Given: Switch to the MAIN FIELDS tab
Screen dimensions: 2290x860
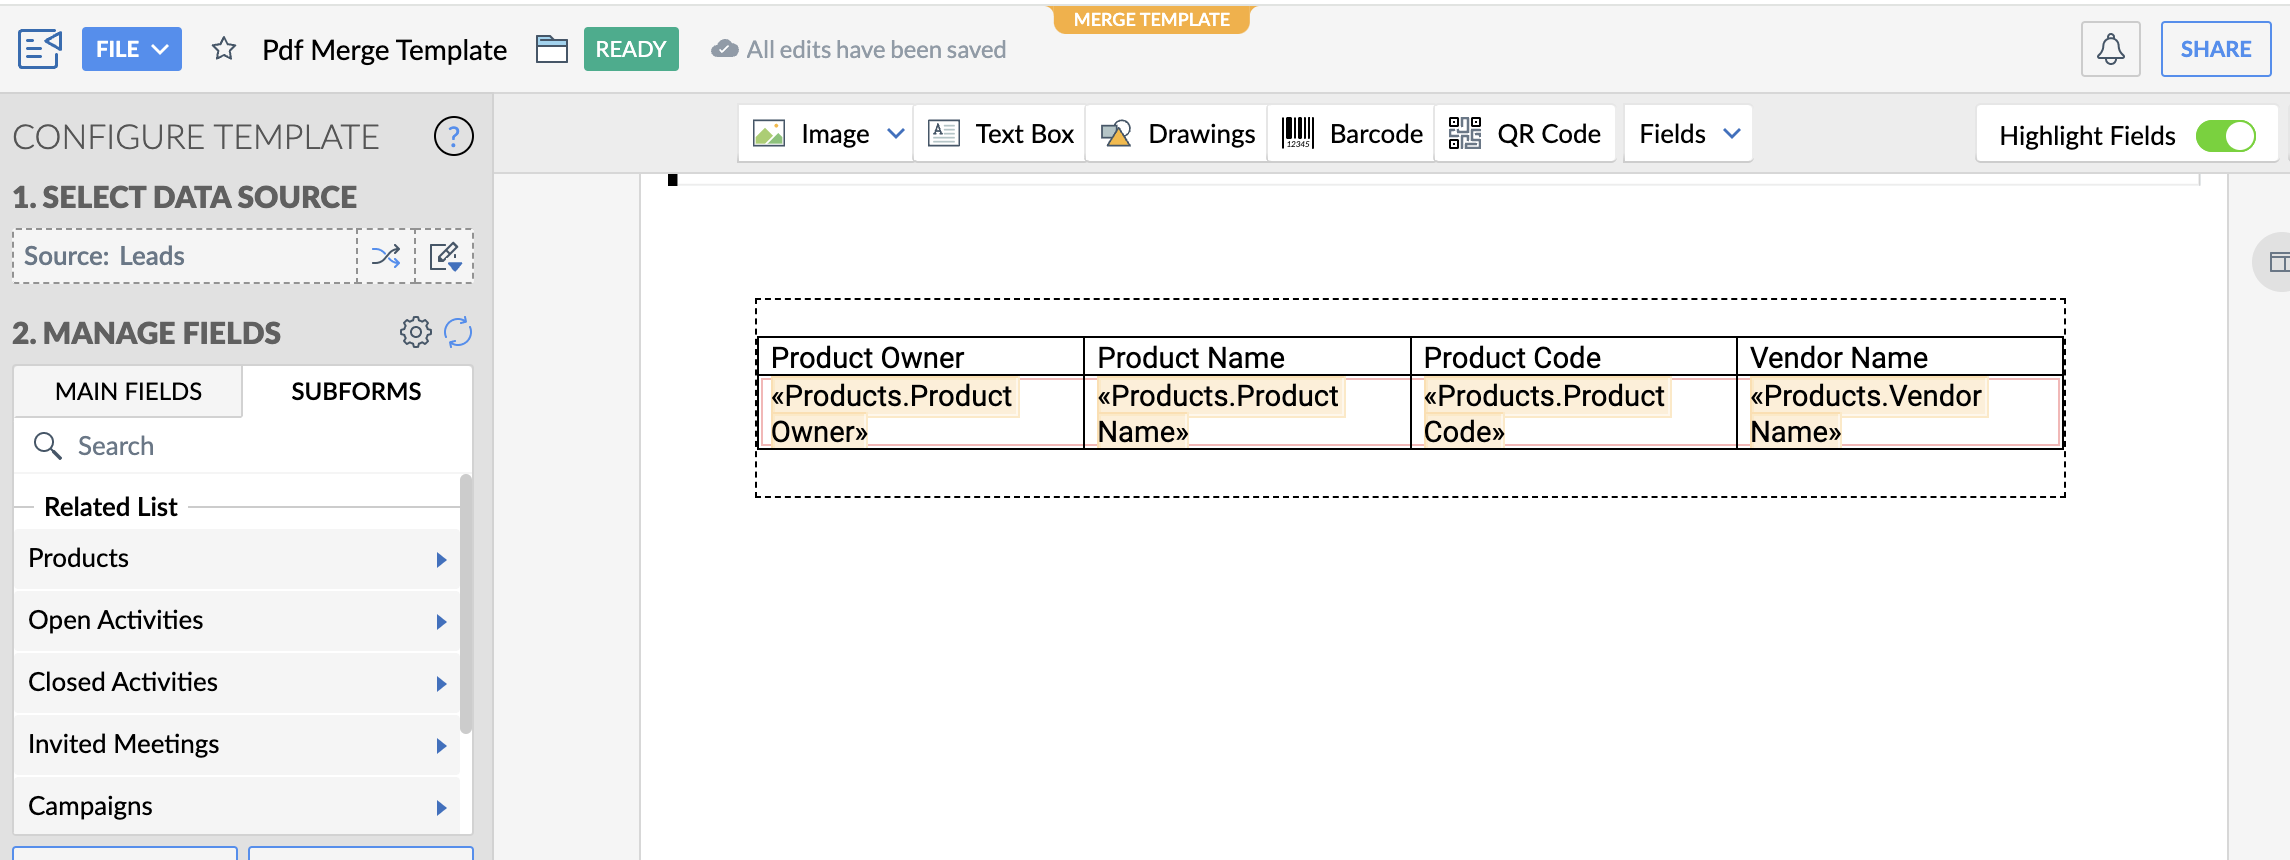Looking at the screenshot, I should coord(128,391).
